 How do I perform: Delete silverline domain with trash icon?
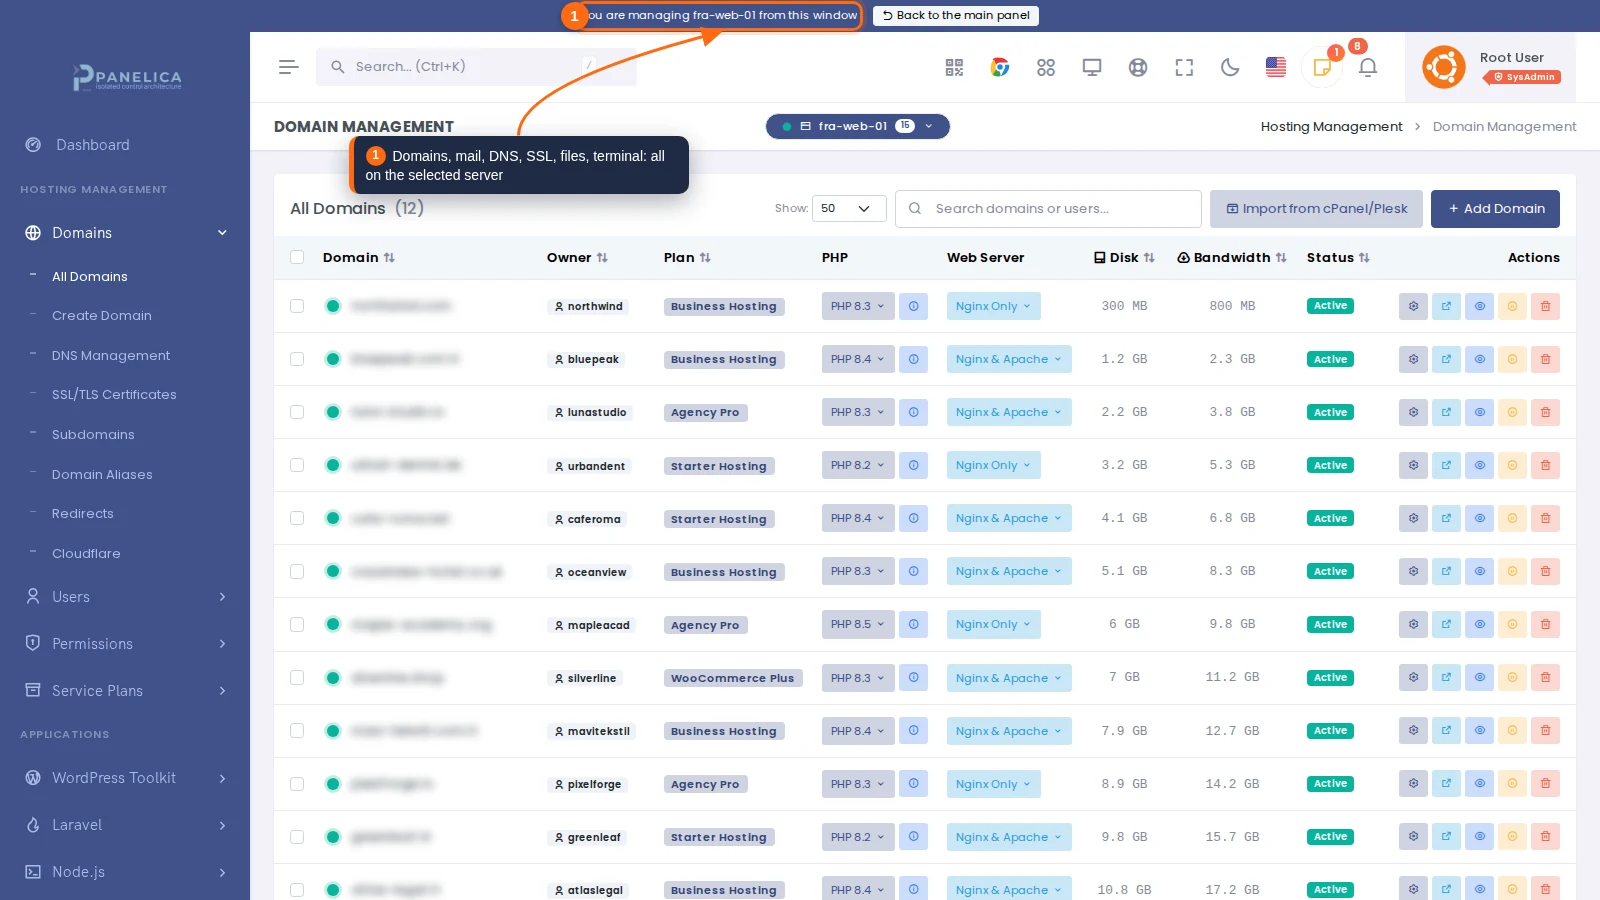[x=1545, y=677]
